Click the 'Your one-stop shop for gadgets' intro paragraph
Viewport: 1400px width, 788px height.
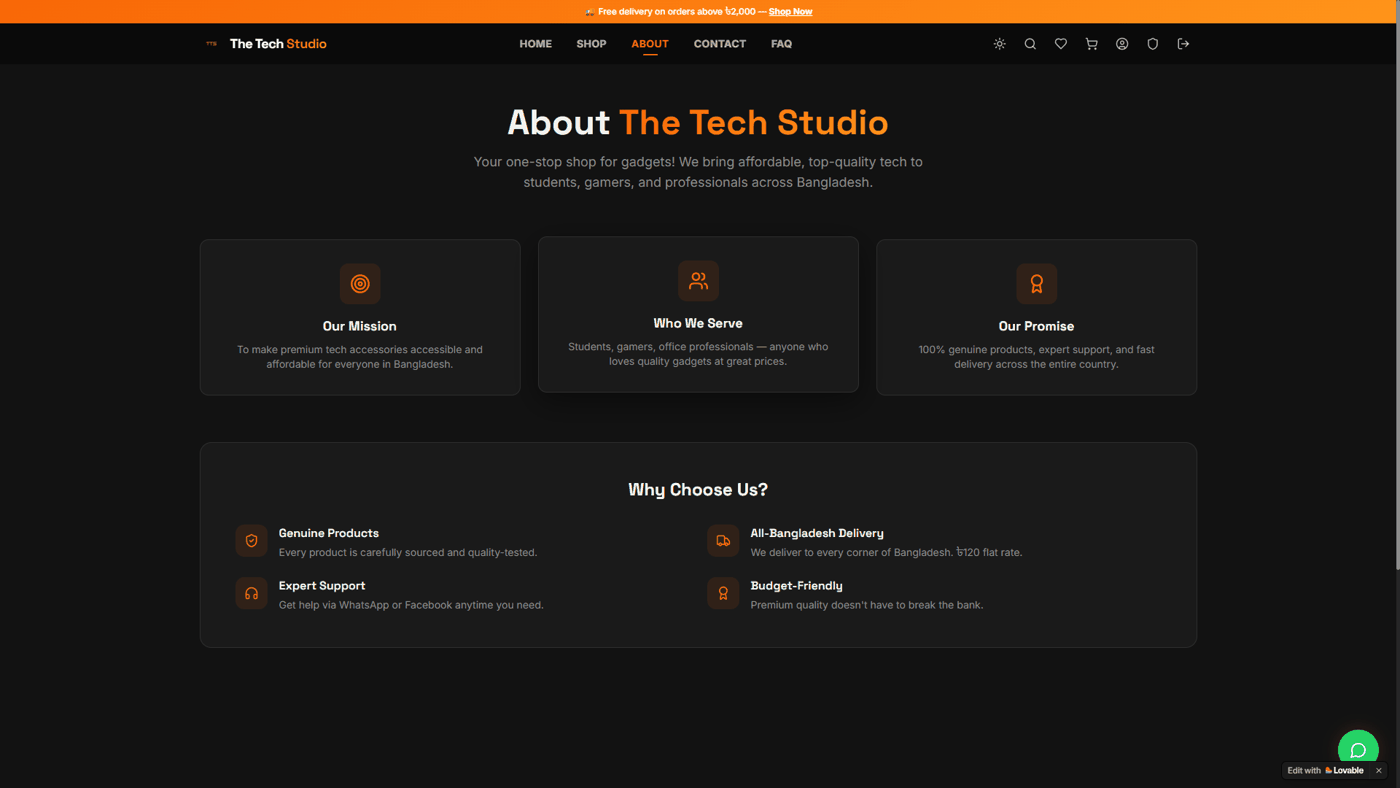(x=698, y=172)
